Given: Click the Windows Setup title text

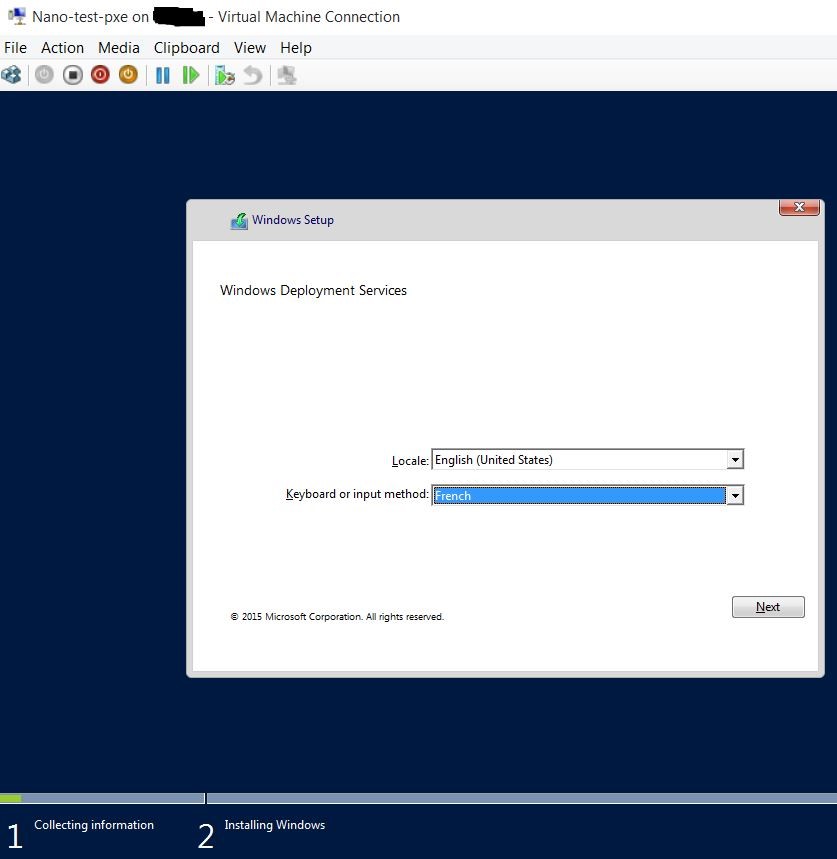Looking at the screenshot, I should tap(293, 220).
